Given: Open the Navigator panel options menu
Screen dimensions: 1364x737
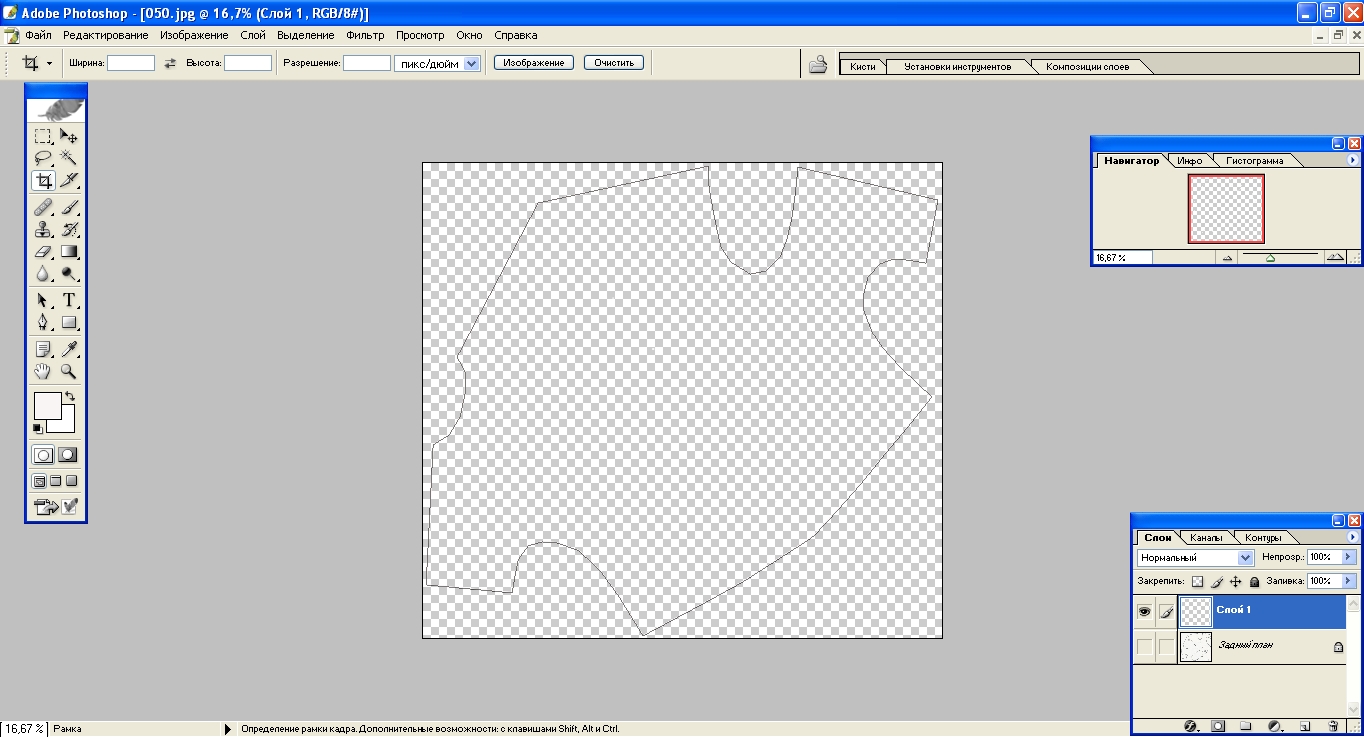Looking at the screenshot, I should click(1354, 160).
